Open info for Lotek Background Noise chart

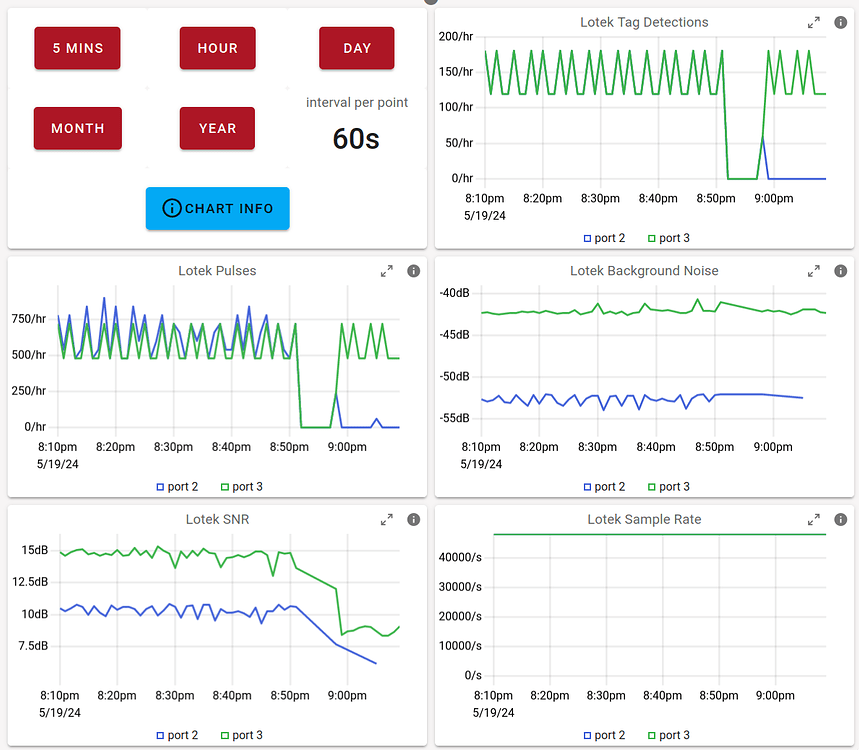[841, 271]
